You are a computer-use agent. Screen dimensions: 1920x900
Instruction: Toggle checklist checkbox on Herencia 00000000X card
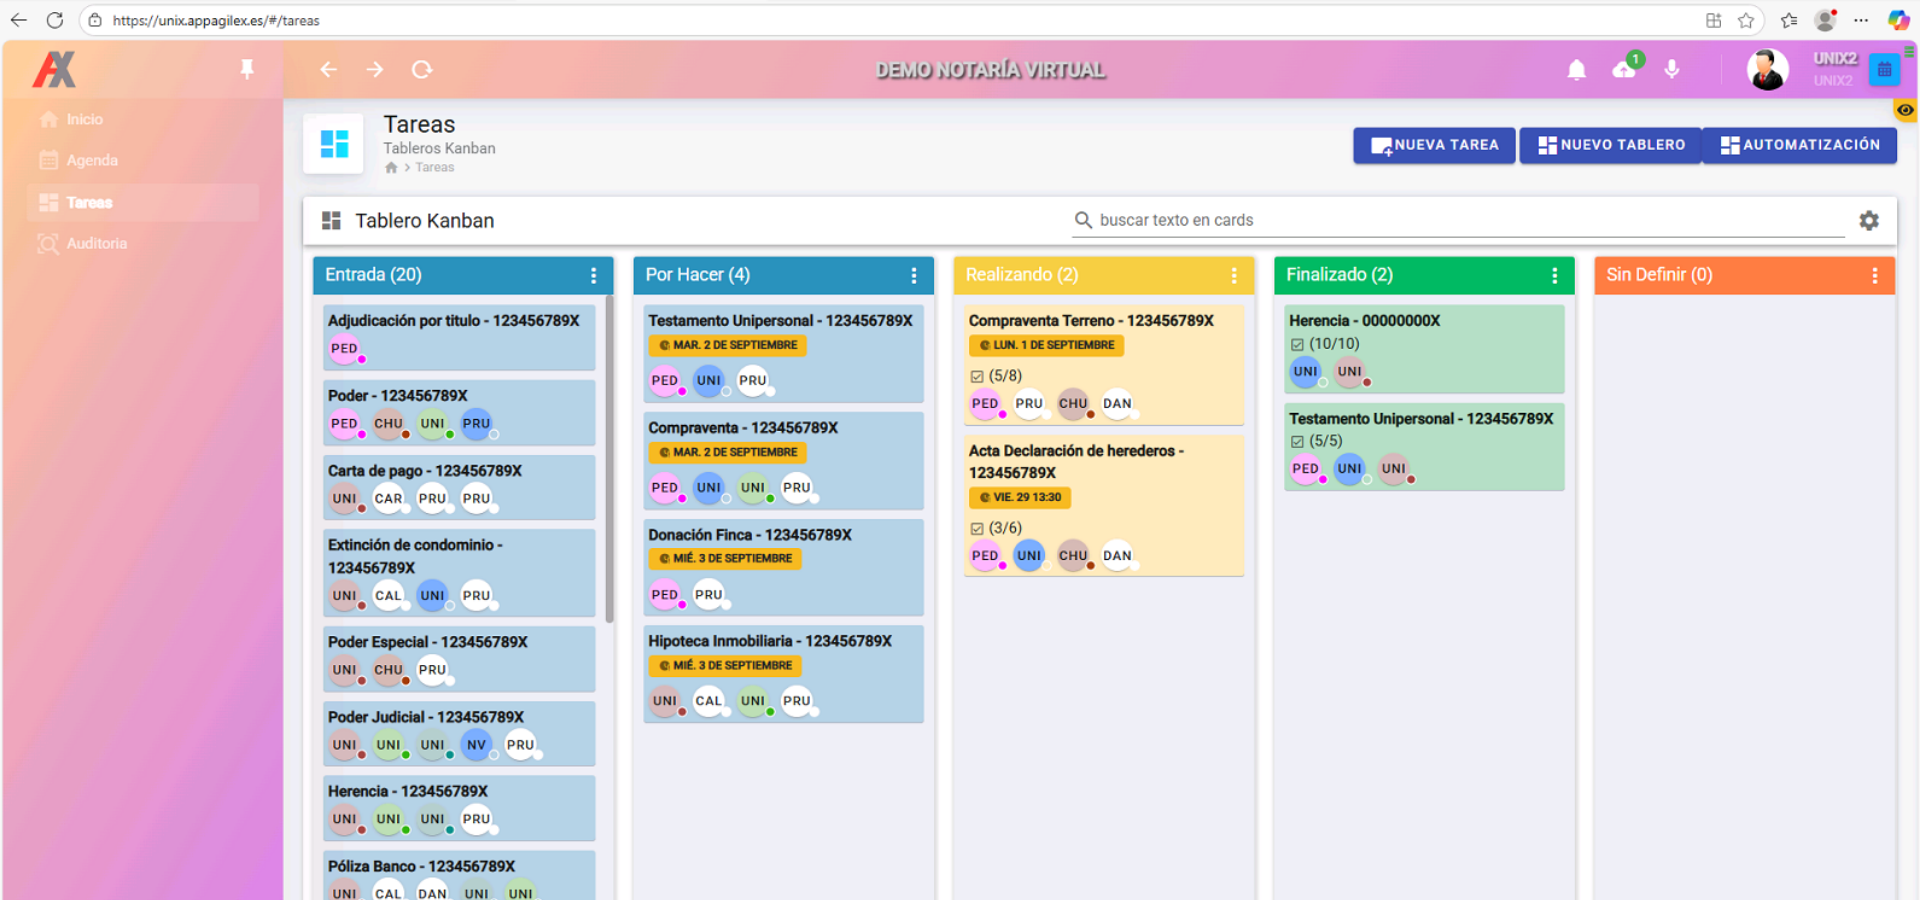tap(1297, 345)
